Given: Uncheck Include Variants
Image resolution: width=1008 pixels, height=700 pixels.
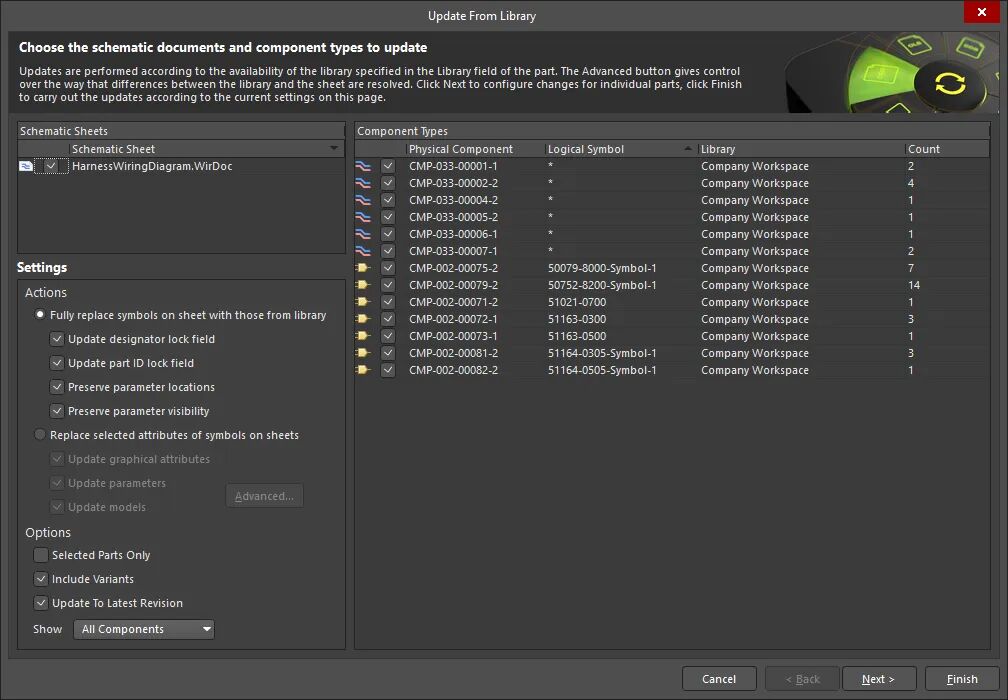Looking at the screenshot, I should tap(41, 579).
